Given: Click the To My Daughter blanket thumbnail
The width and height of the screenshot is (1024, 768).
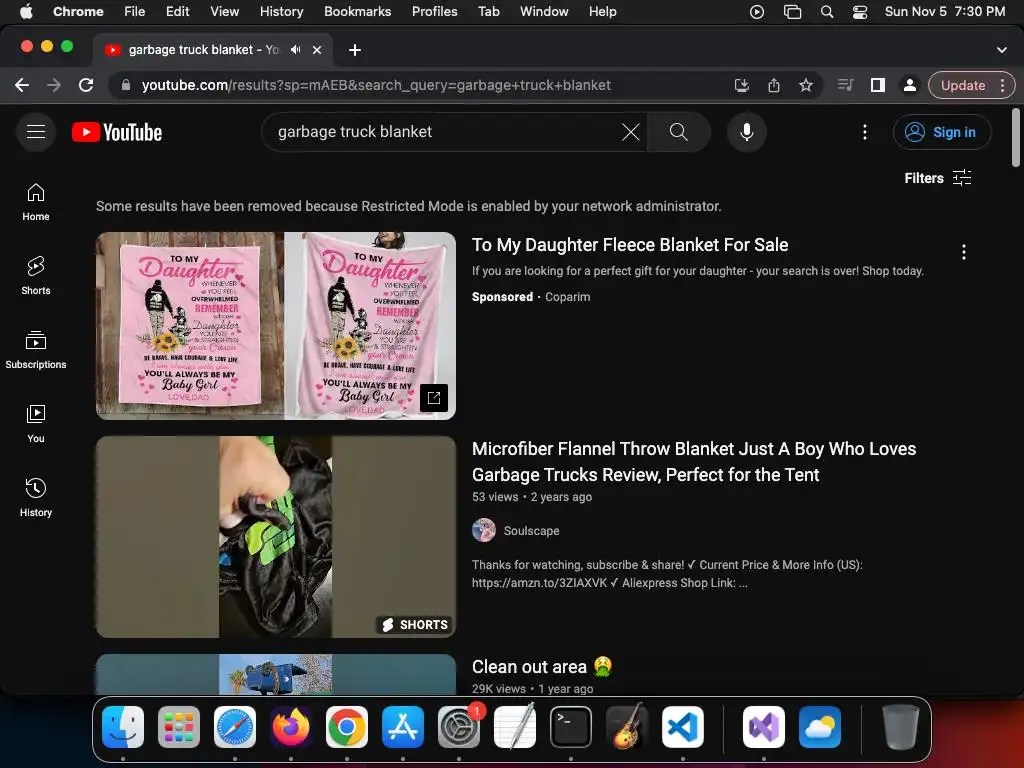Looking at the screenshot, I should (x=276, y=325).
